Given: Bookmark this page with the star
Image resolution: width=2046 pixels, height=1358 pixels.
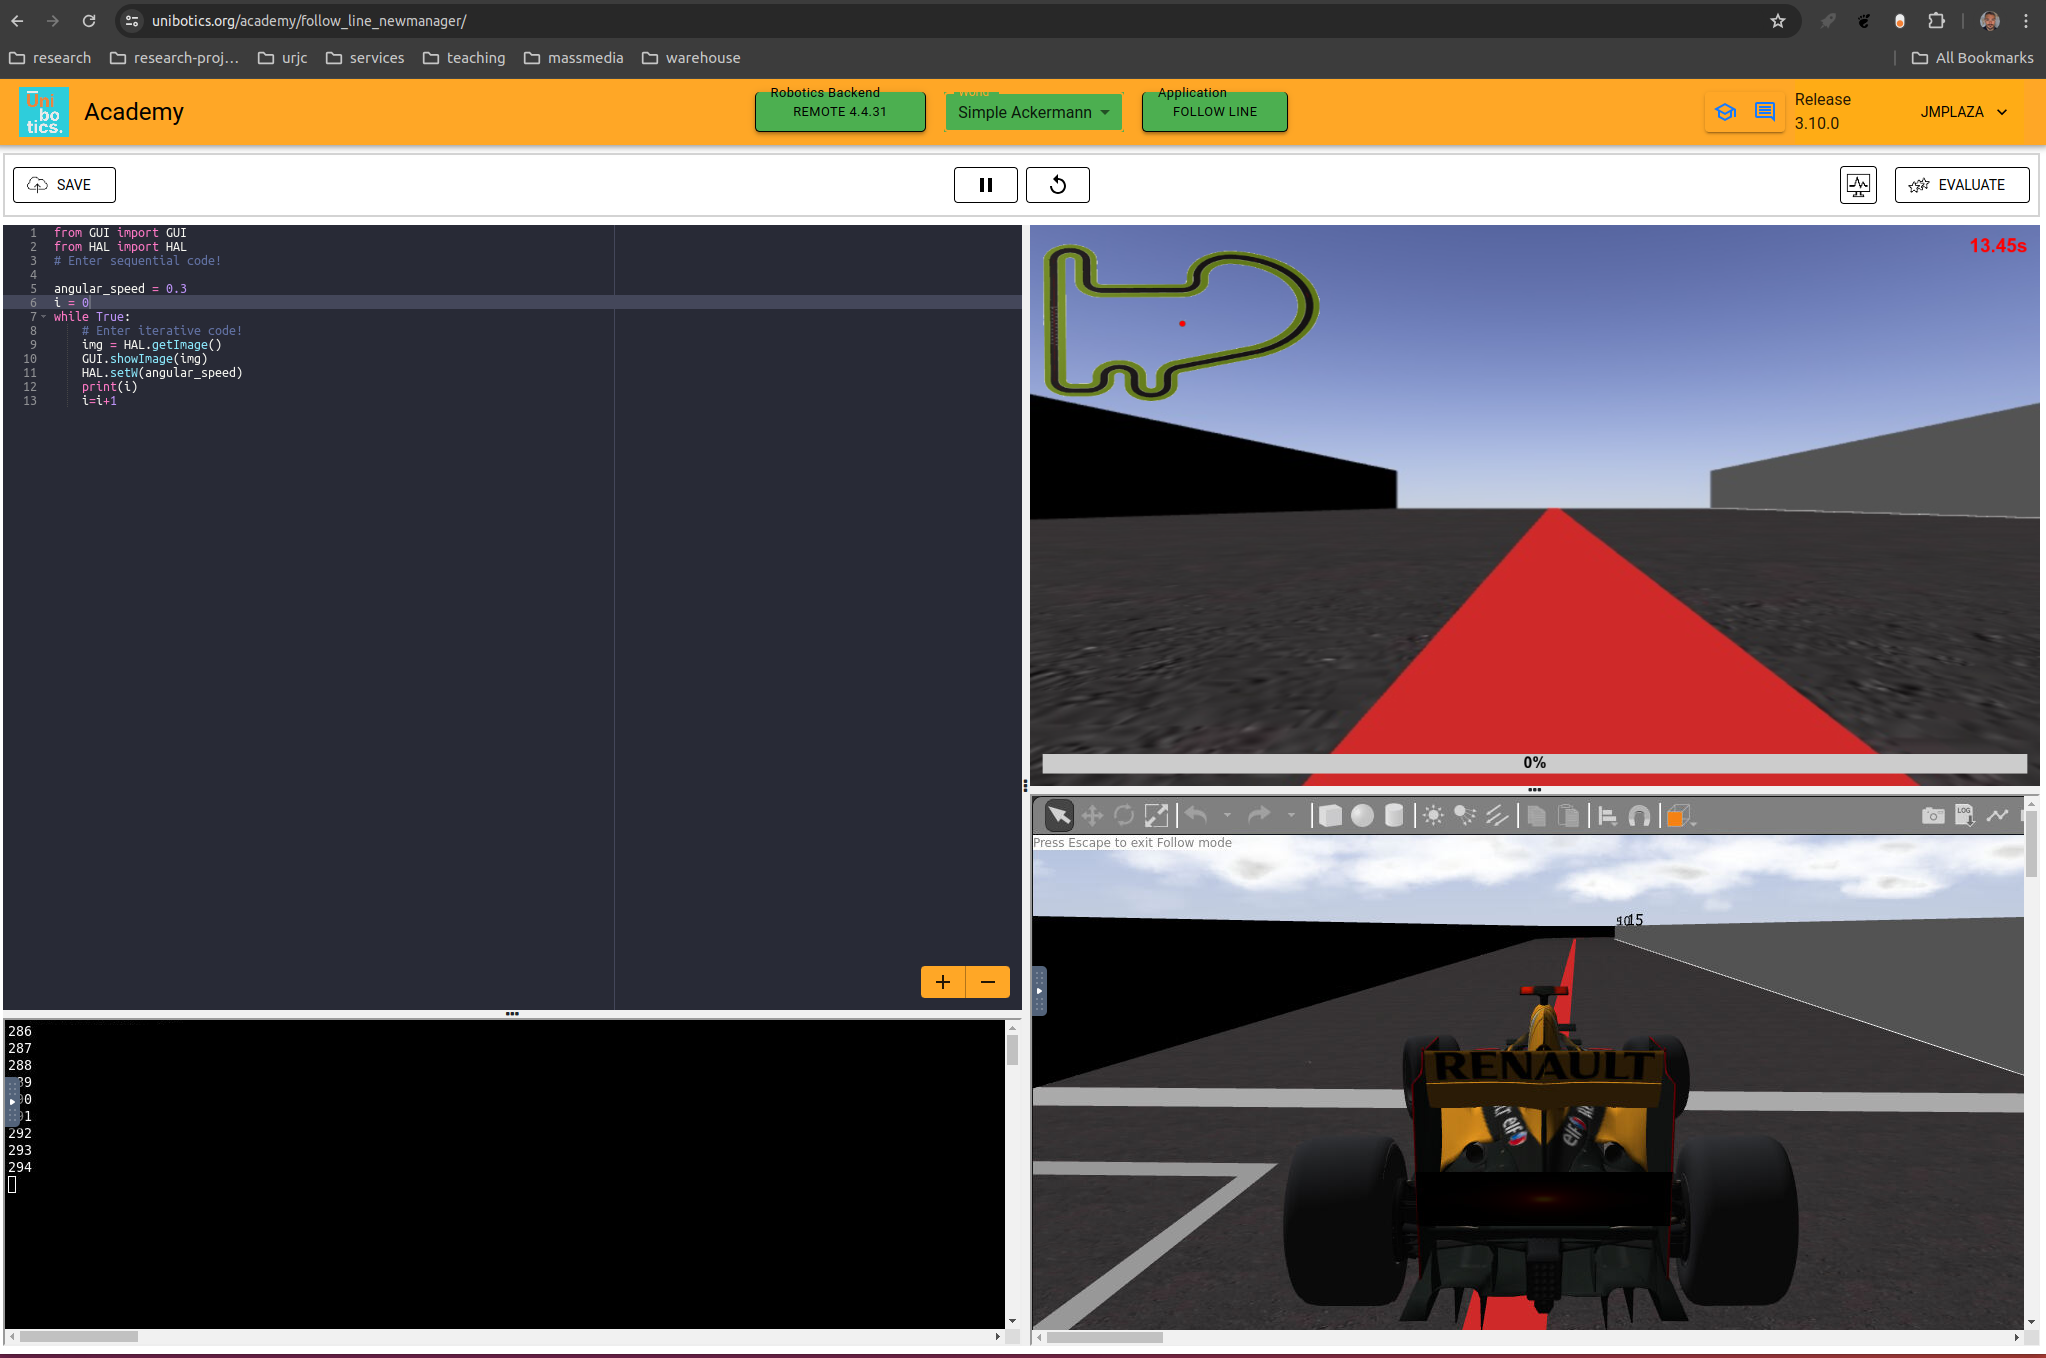Looking at the screenshot, I should click(x=1777, y=21).
